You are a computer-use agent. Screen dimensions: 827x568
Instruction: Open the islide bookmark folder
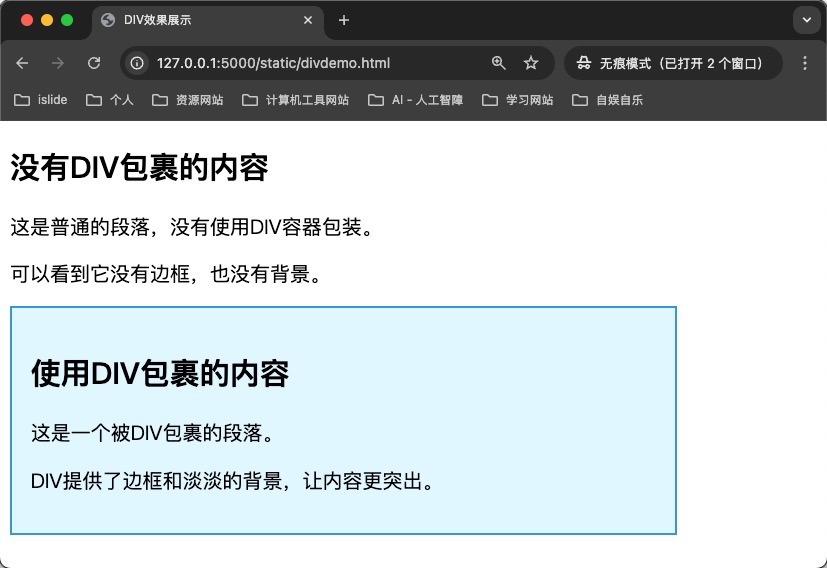click(41, 100)
